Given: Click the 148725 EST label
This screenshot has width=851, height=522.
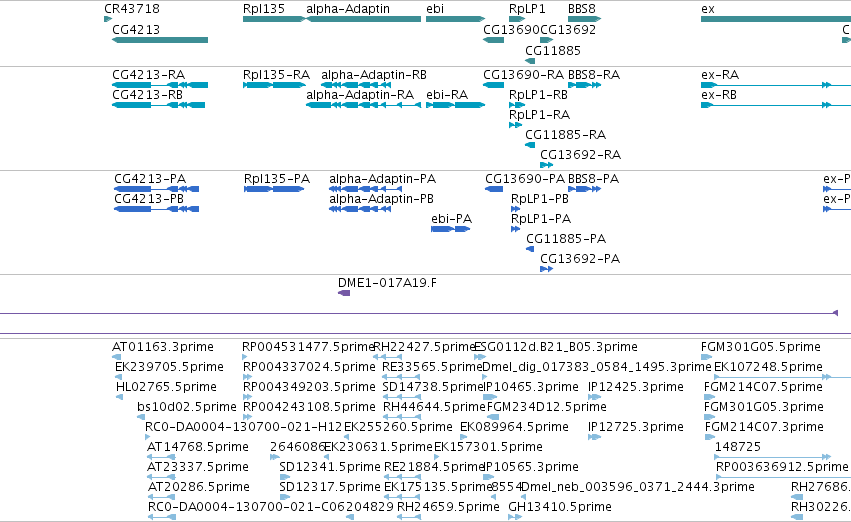Looking at the screenshot, I should pyautogui.click(x=738, y=447).
